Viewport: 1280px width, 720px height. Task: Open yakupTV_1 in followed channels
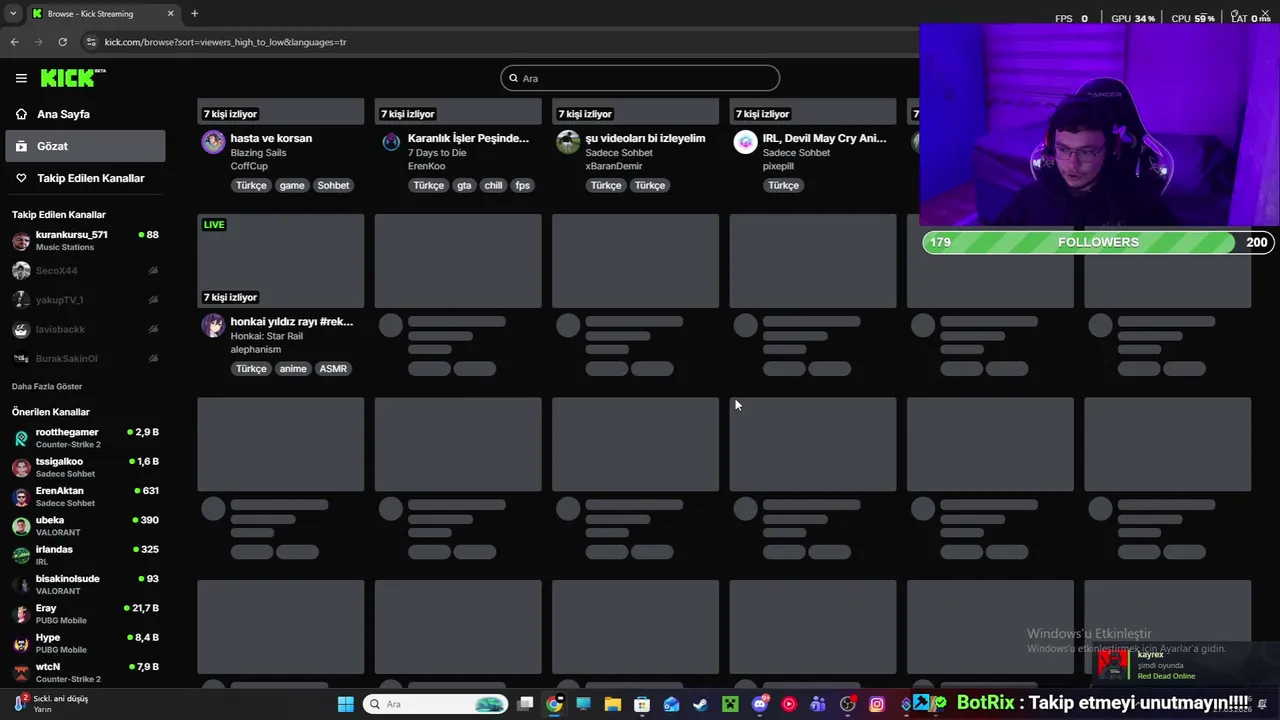click(x=85, y=300)
